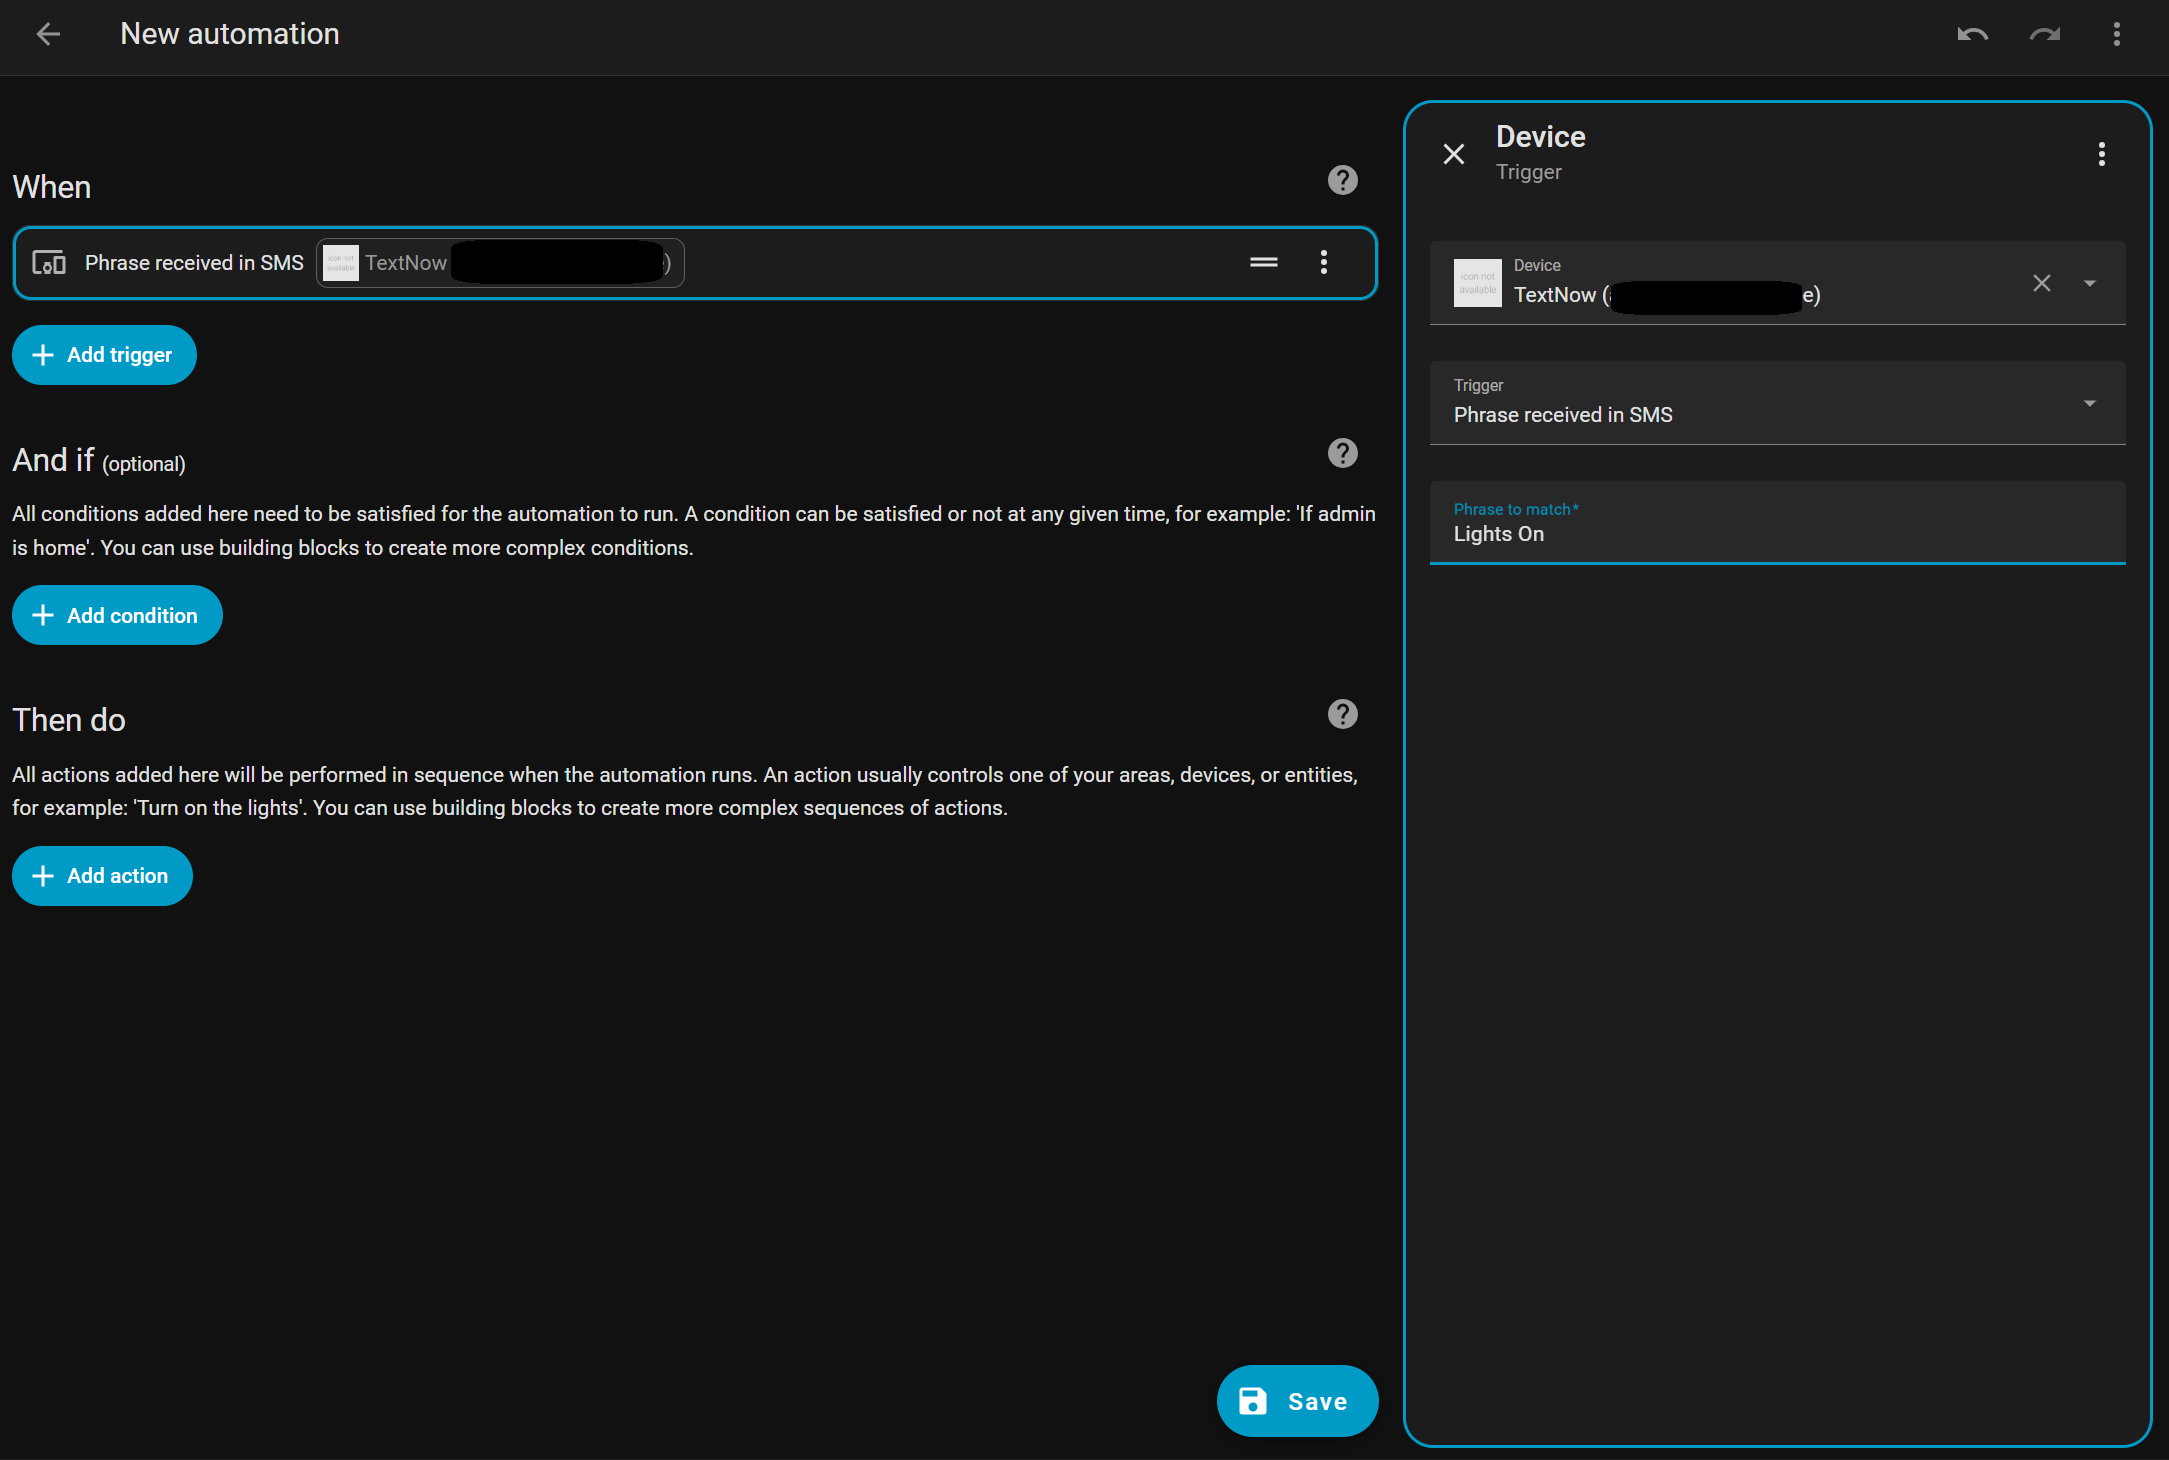The image size is (2169, 1460).
Task: Select the Phrase received in SMS trigger row
Action: 695,263
